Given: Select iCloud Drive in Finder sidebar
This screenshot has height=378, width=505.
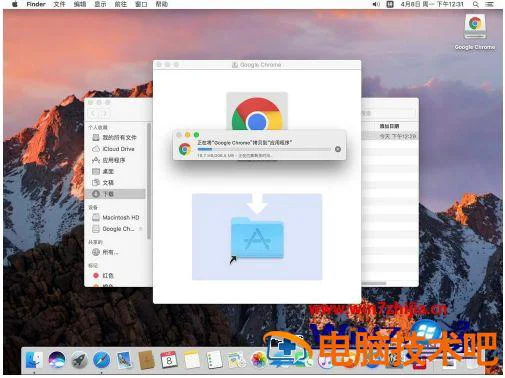Looking at the screenshot, I should 113,149.
